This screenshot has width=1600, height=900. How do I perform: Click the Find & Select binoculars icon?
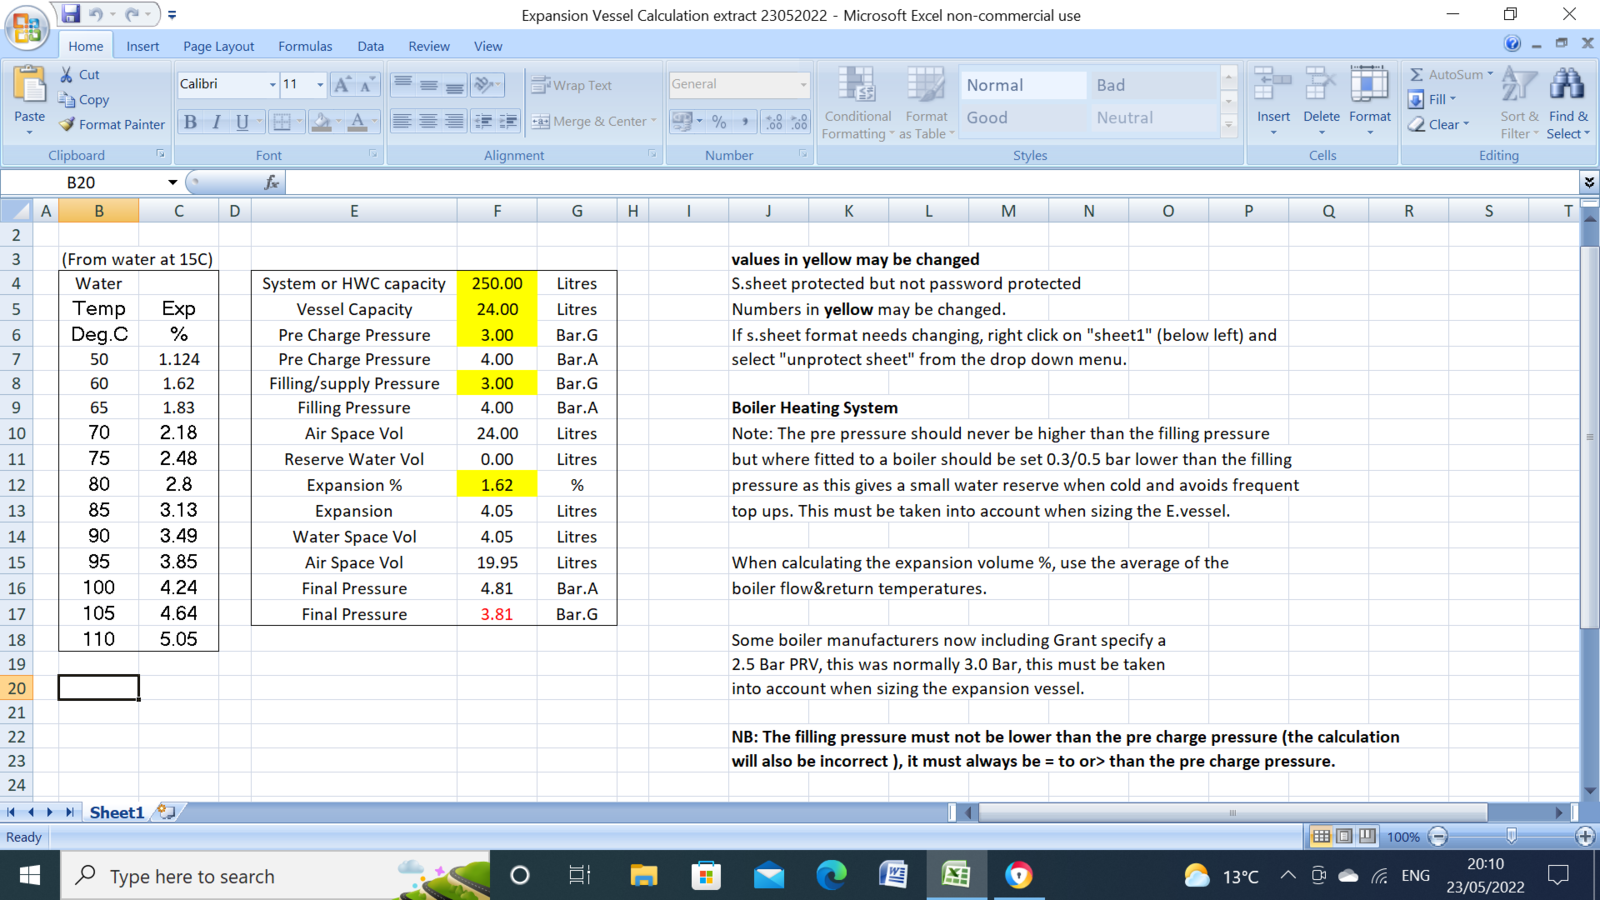[1567, 90]
